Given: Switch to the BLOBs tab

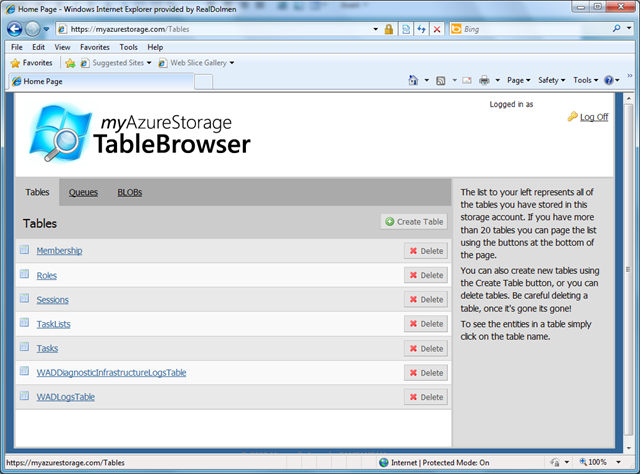Looking at the screenshot, I should (130, 192).
